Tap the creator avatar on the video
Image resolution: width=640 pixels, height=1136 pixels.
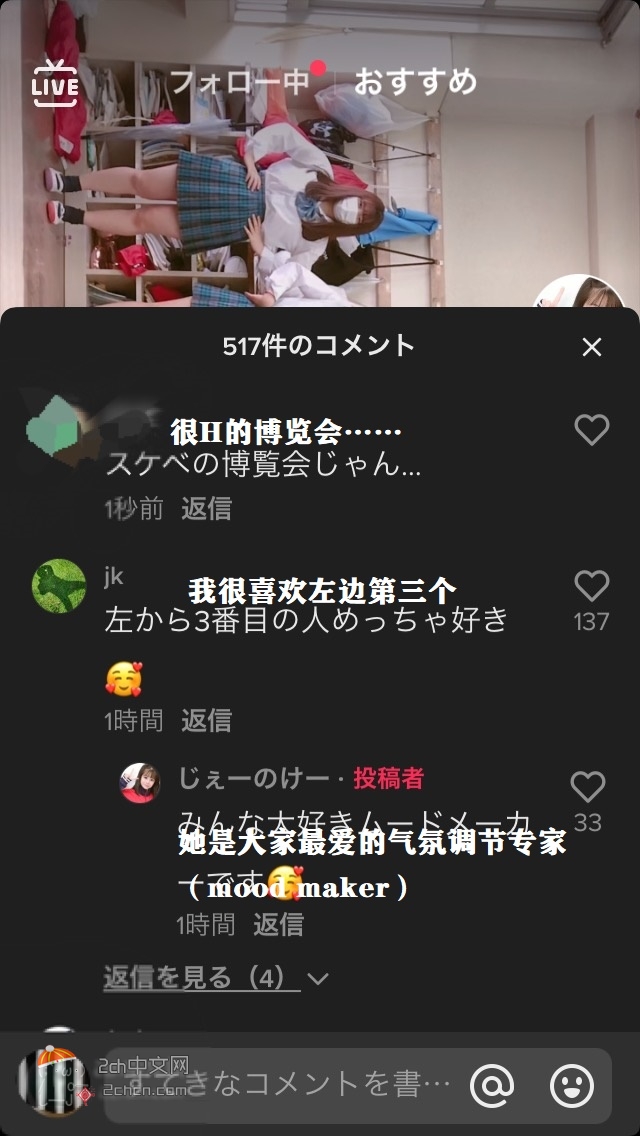coord(578,292)
